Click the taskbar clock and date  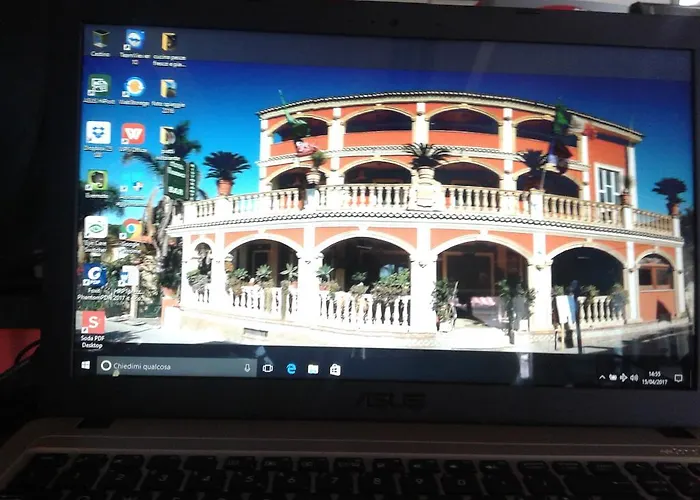point(655,378)
